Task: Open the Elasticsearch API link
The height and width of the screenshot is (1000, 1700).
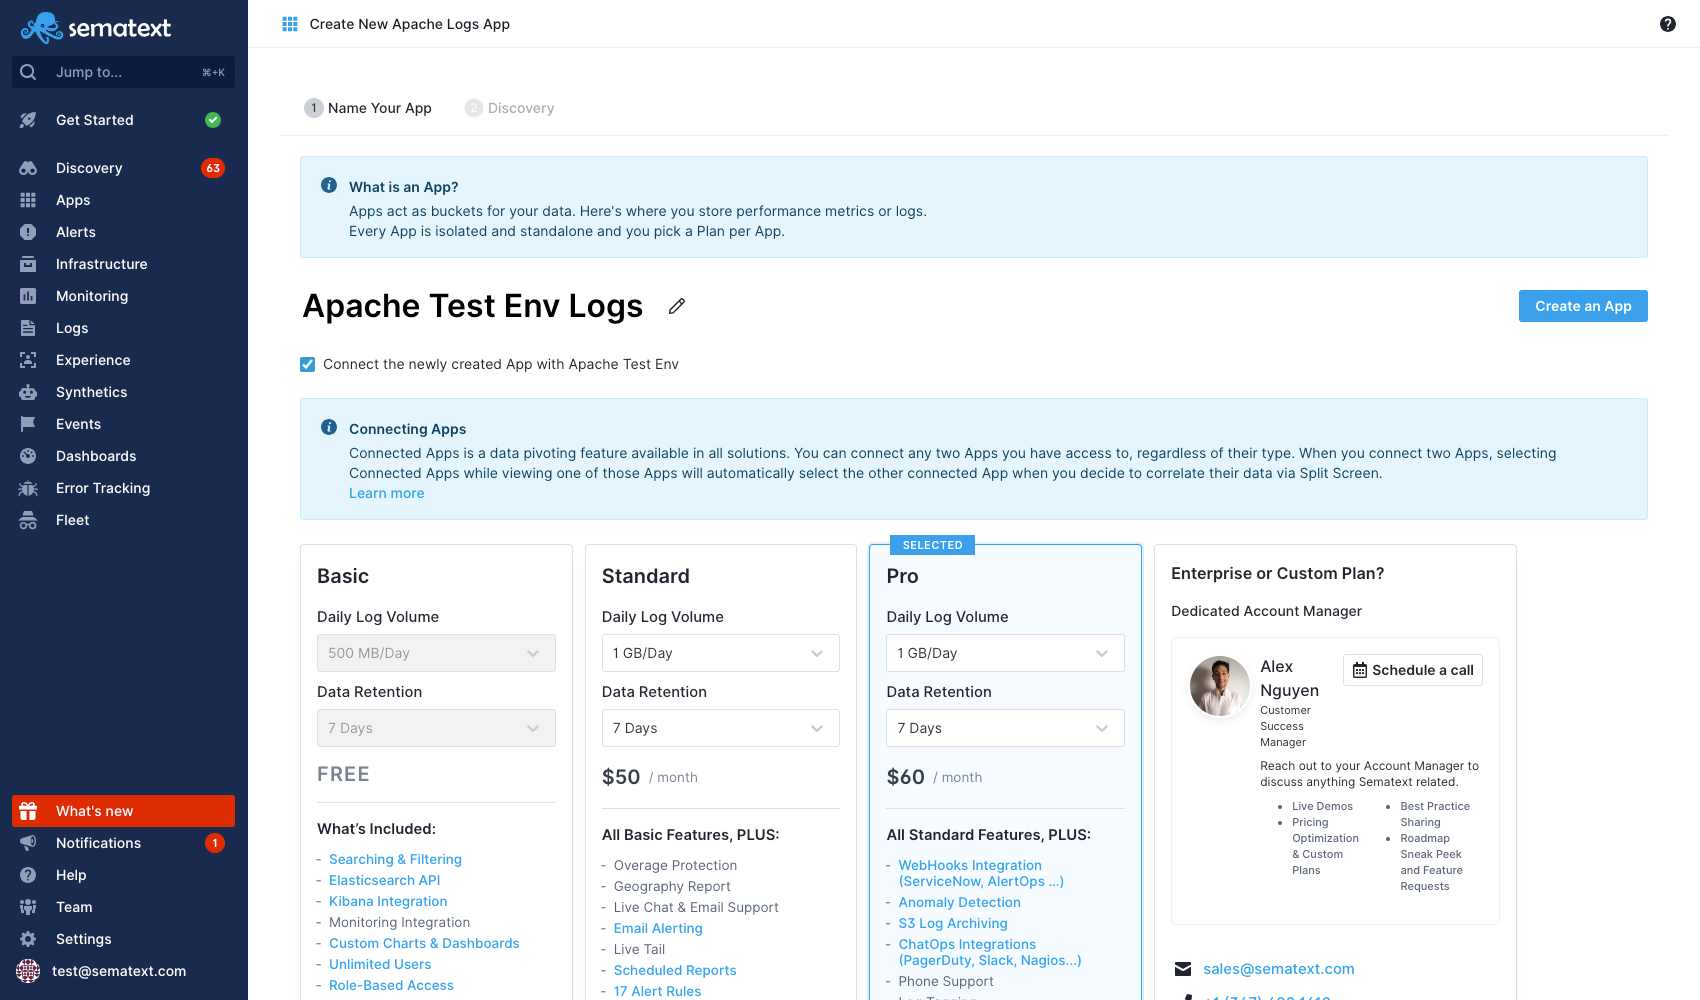Action: (385, 880)
